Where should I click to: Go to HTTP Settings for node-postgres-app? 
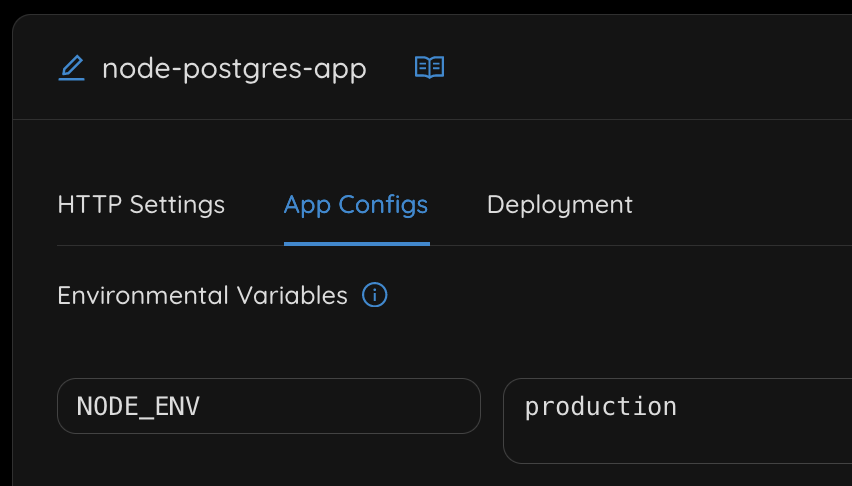(x=141, y=205)
